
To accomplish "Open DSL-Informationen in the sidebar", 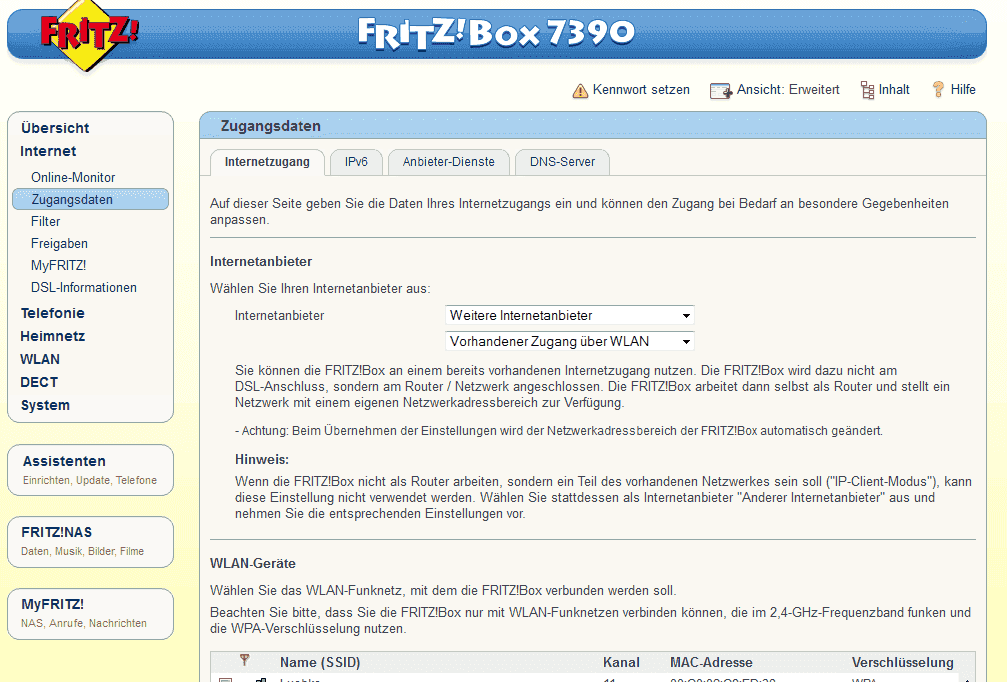I will 83,287.
